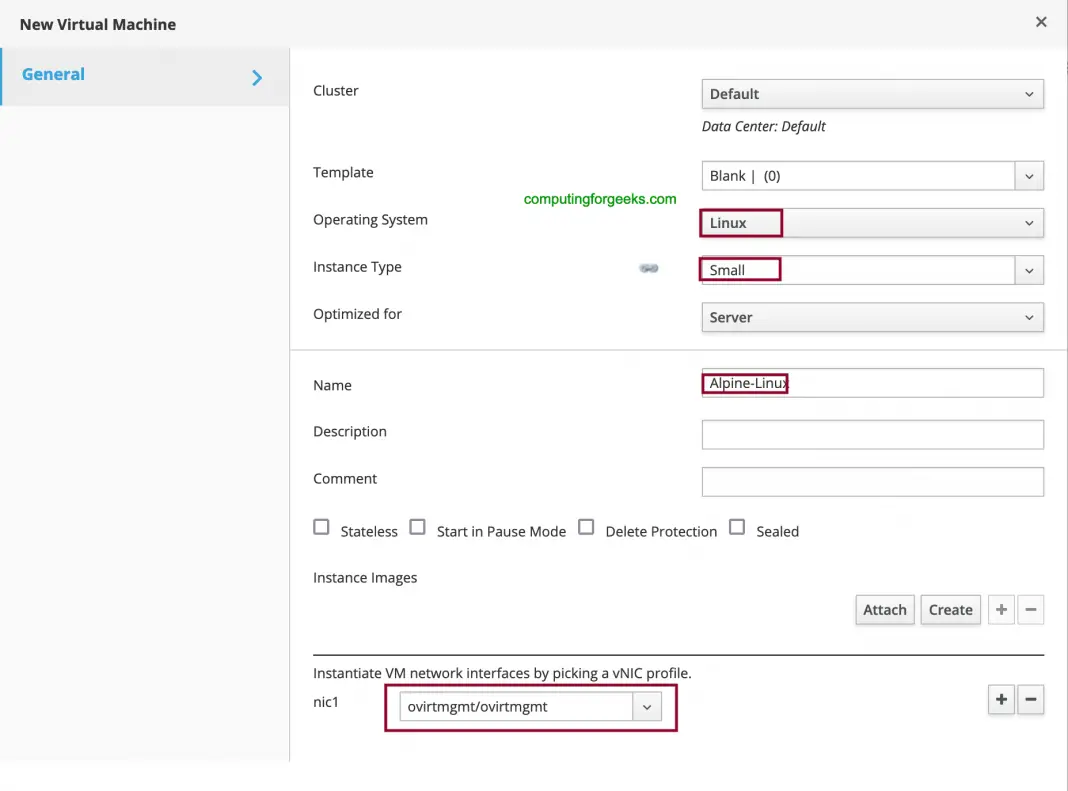Select the General section in the sidebar
This screenshot has height=791, width=1068.
tap(53, 74)
